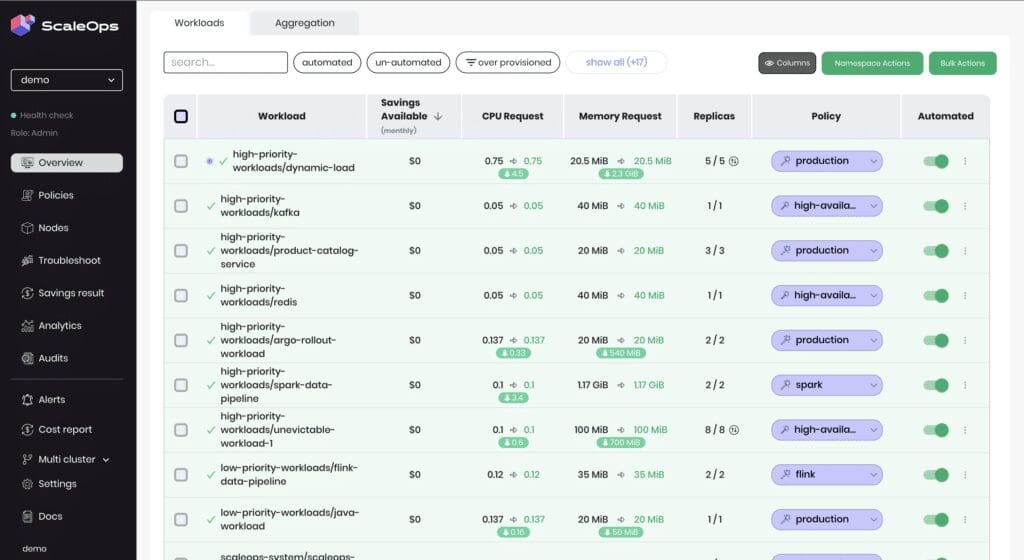The width and height of the screenshot is (1024, 560).
Task: Click the ScaleOps logo icon
Action: pos(22,26)
